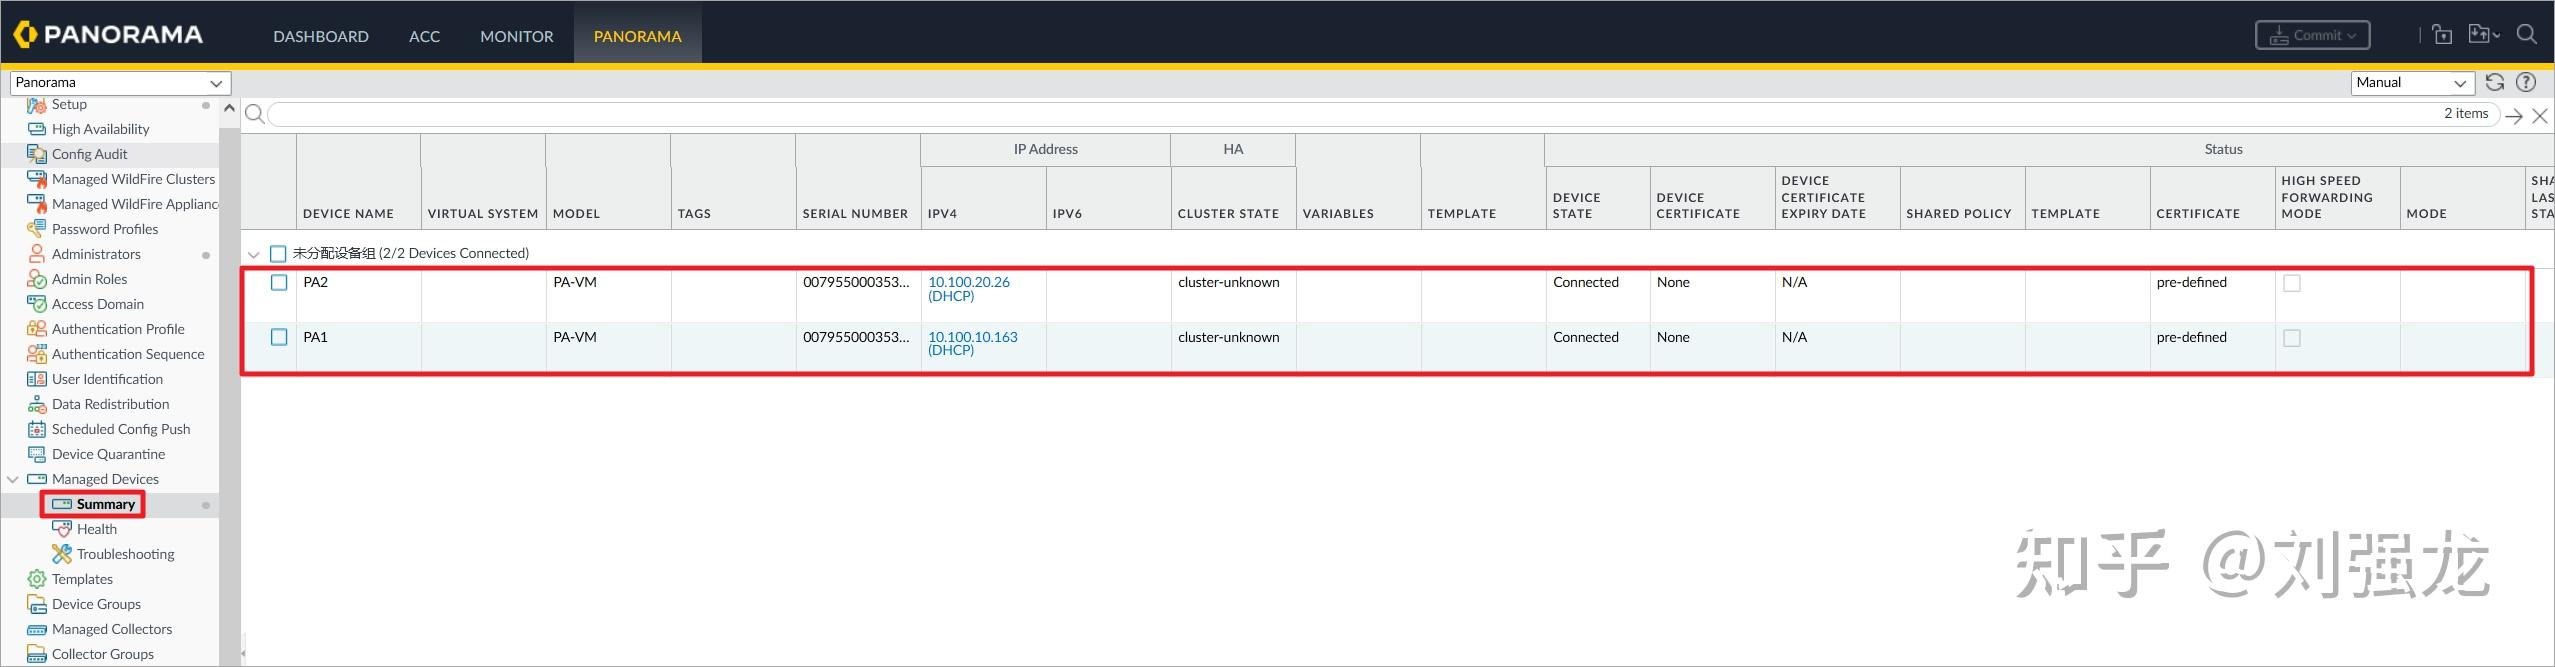The height and width of the screenshot is (667, 2555).
Task: Open the help question mark icon
Action: point(2526,83)
